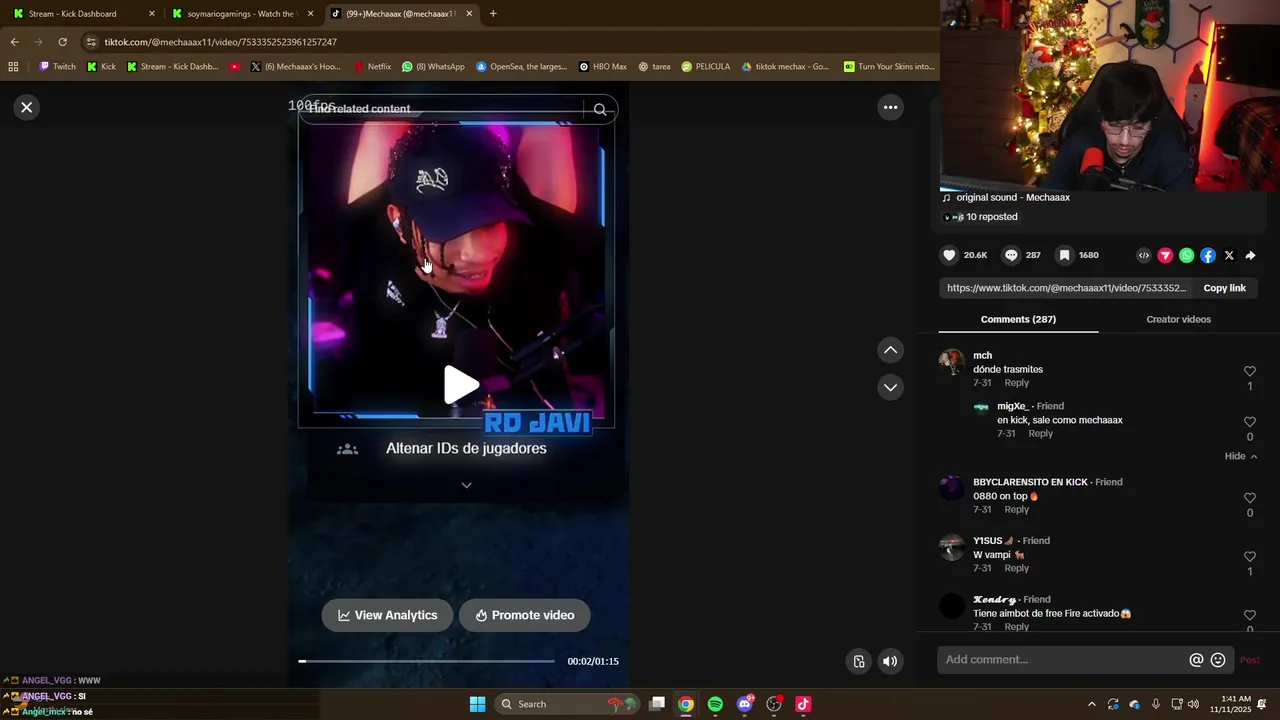Switch to Creator videos tab
The height and width of the screenshot is (720, 1280).
coord(1178,319)
